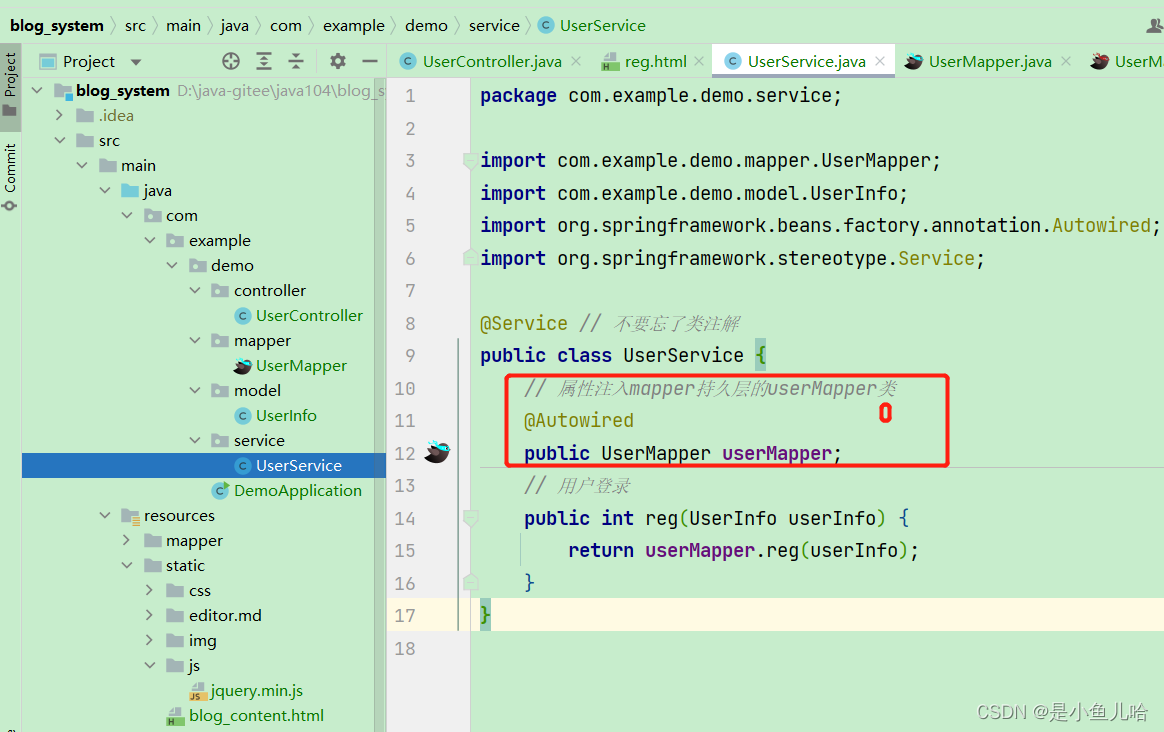Select the UserService.java tab
This screenshot has height=732, width=1164.
[806, 62]
